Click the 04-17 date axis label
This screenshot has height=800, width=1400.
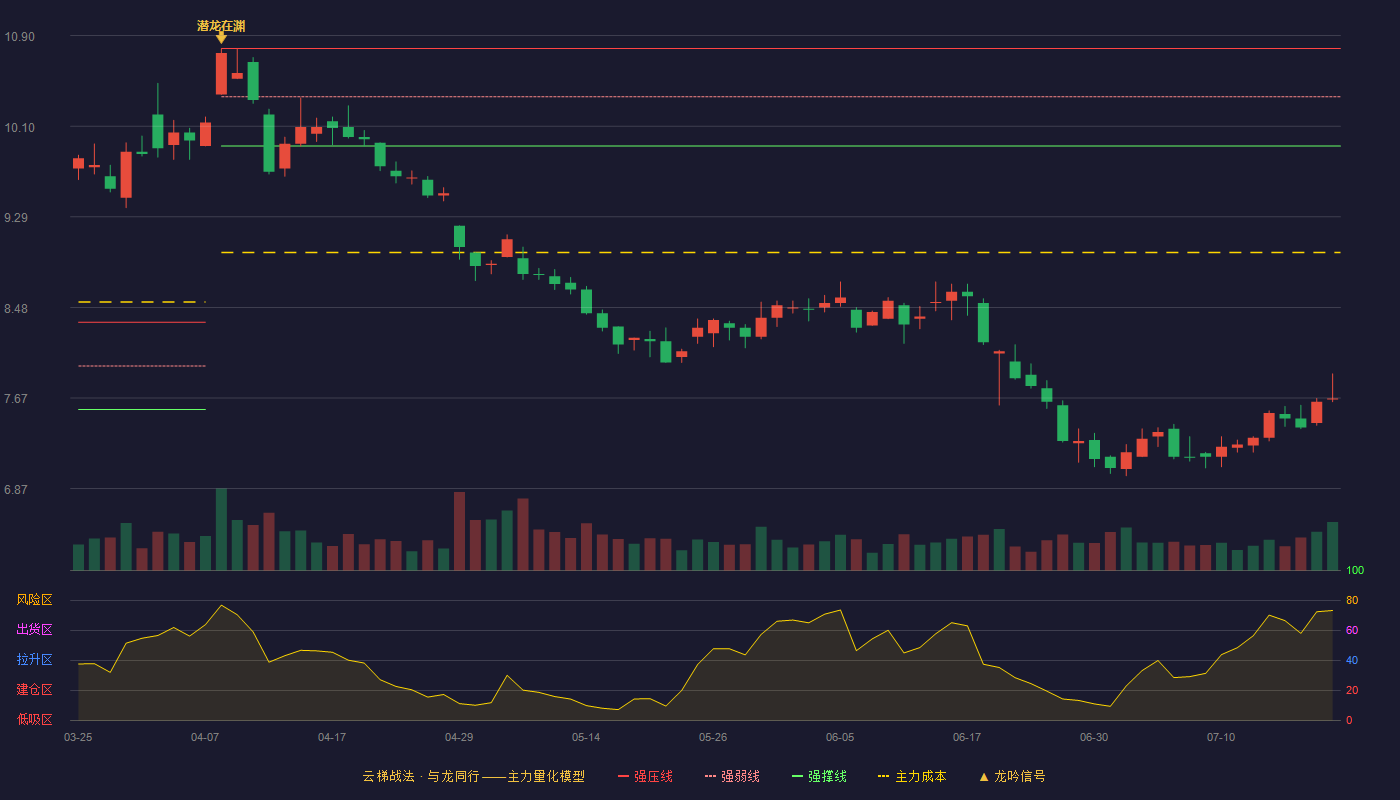click(x=332, y=737)
